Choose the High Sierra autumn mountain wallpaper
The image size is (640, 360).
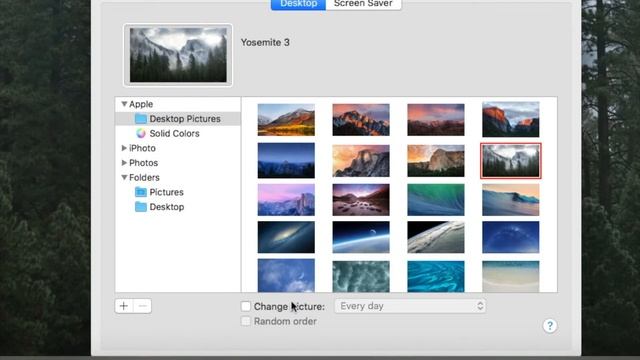tap(286, 120)
